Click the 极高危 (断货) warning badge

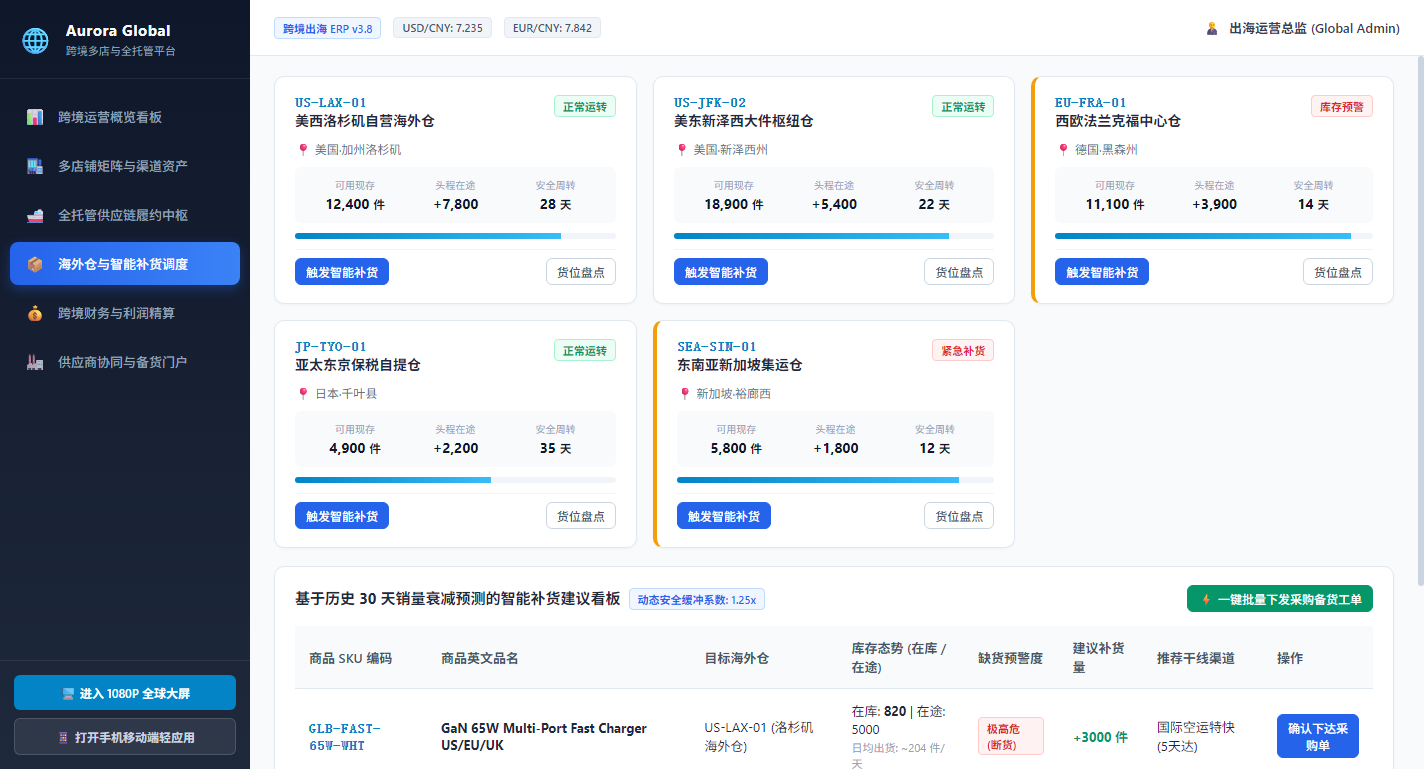click(1010, 736)
